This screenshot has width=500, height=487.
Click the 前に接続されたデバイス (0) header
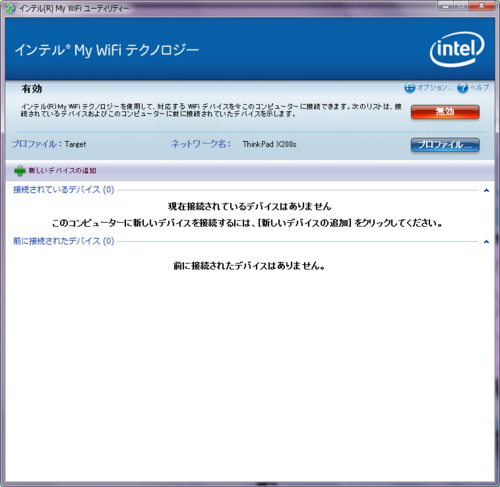pos(64,241)
